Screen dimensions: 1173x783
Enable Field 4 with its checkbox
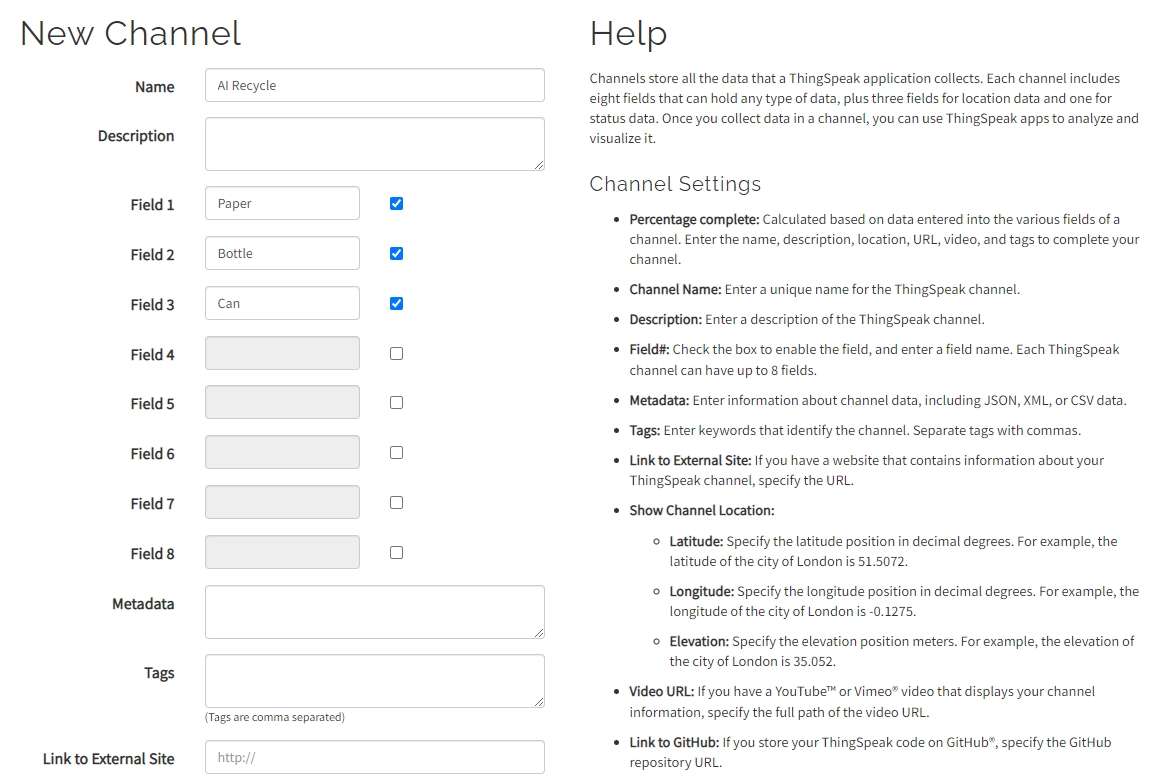396,353
